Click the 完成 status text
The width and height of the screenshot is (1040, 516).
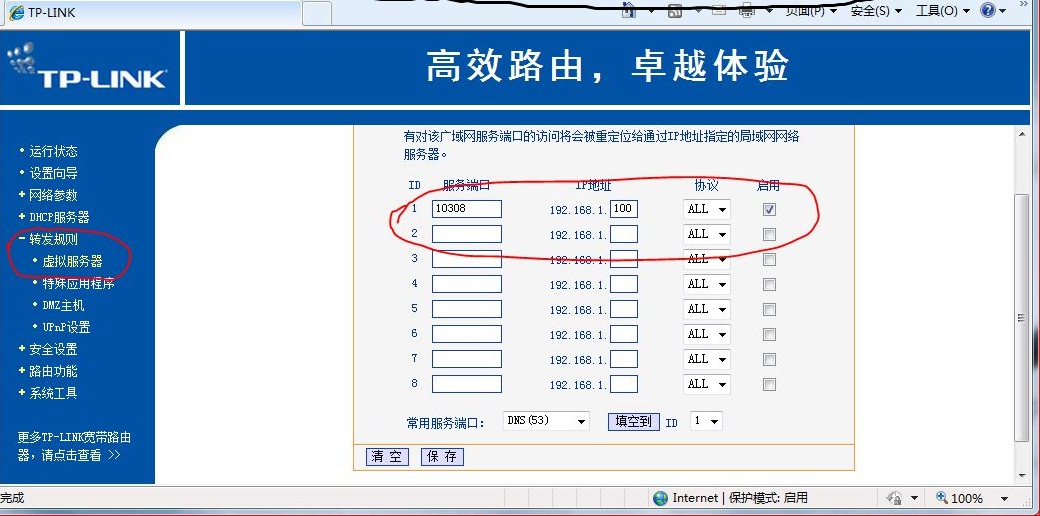tap(12, 498)
